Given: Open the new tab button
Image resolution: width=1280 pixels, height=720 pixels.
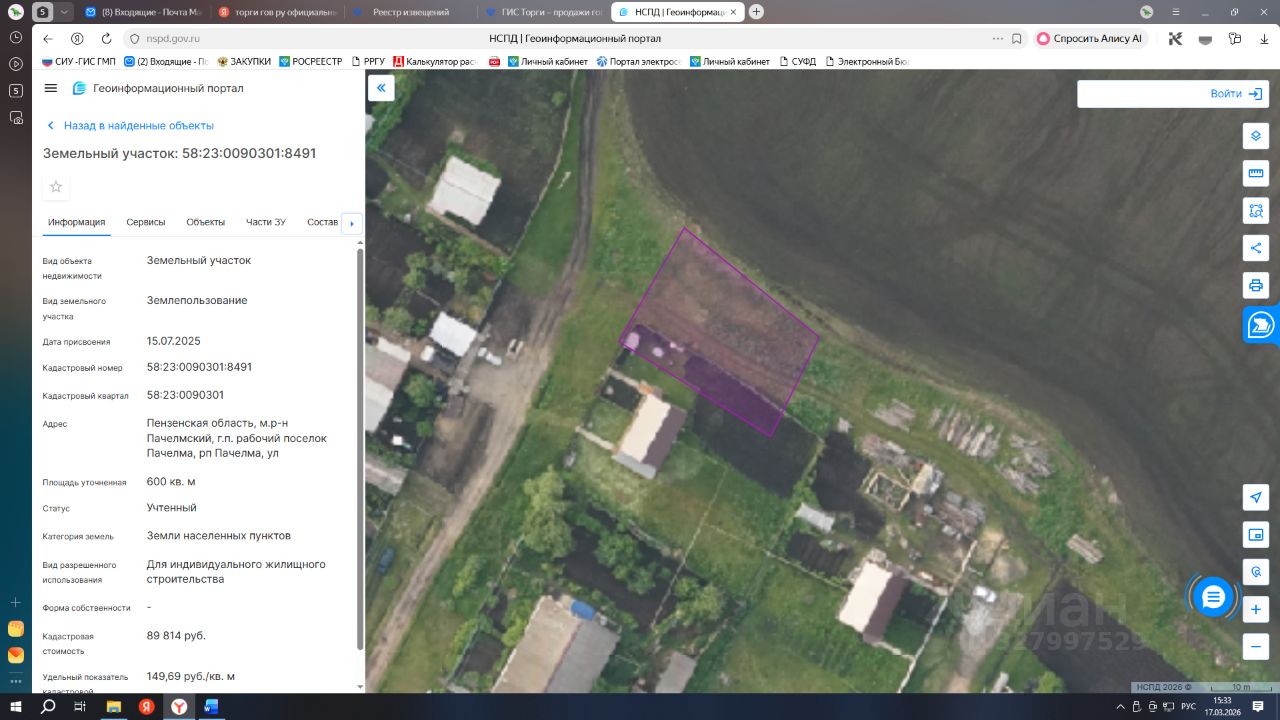Looking at the screenshot, I should 756,12.
